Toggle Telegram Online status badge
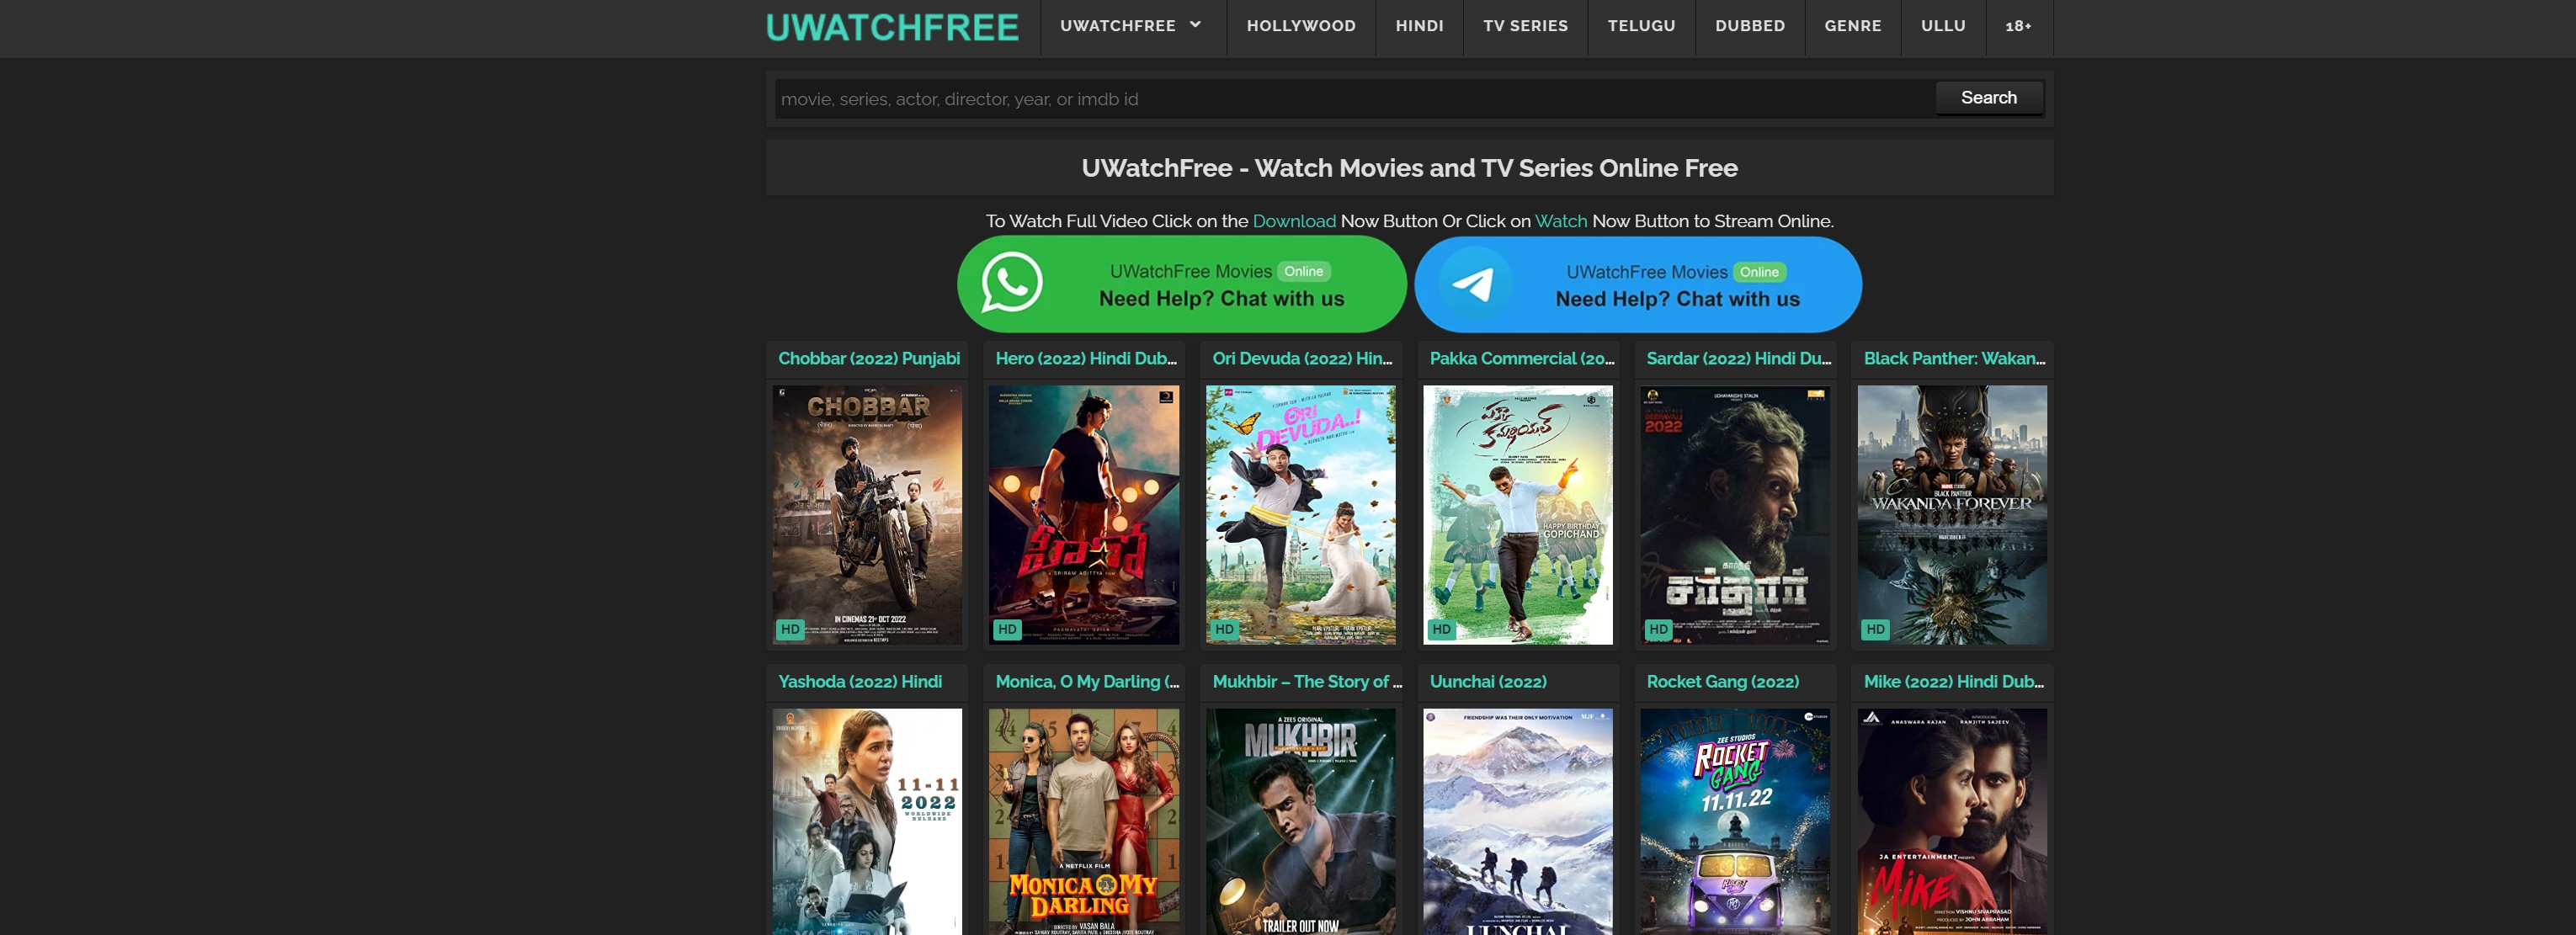This screenshot has width=2576, height=935. click(1758, 271)
